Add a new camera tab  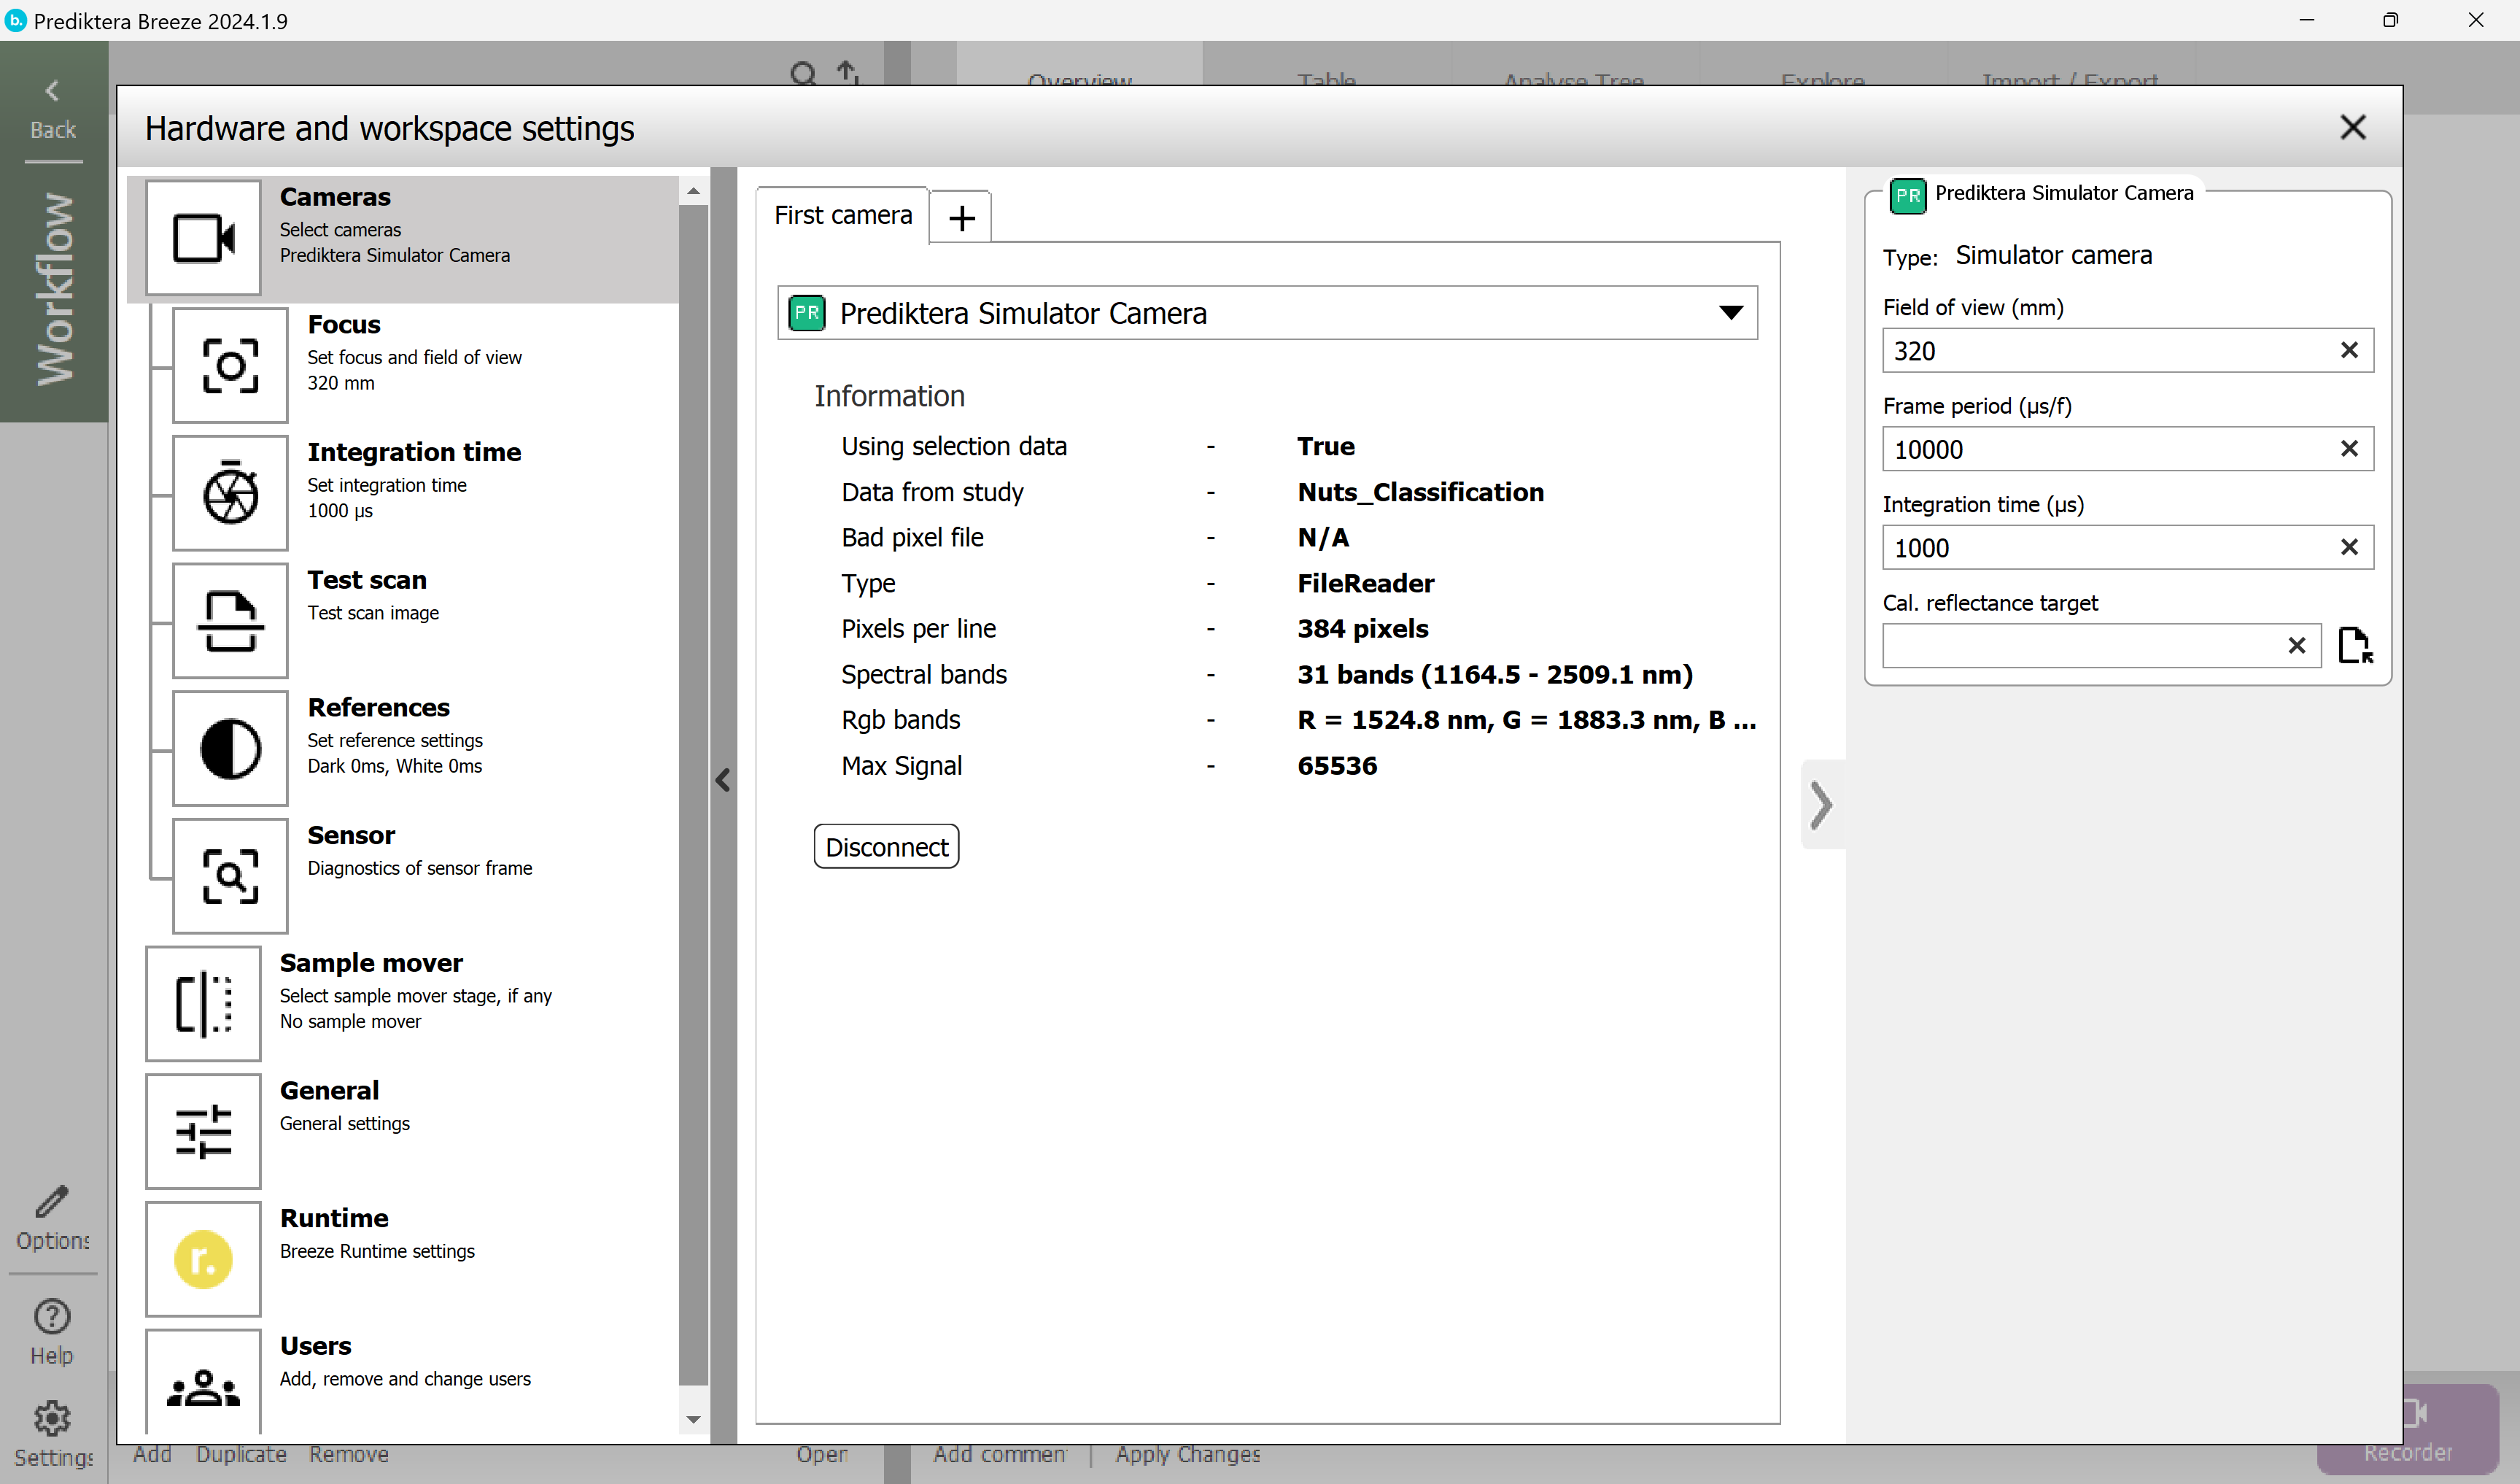coord(961,217)
